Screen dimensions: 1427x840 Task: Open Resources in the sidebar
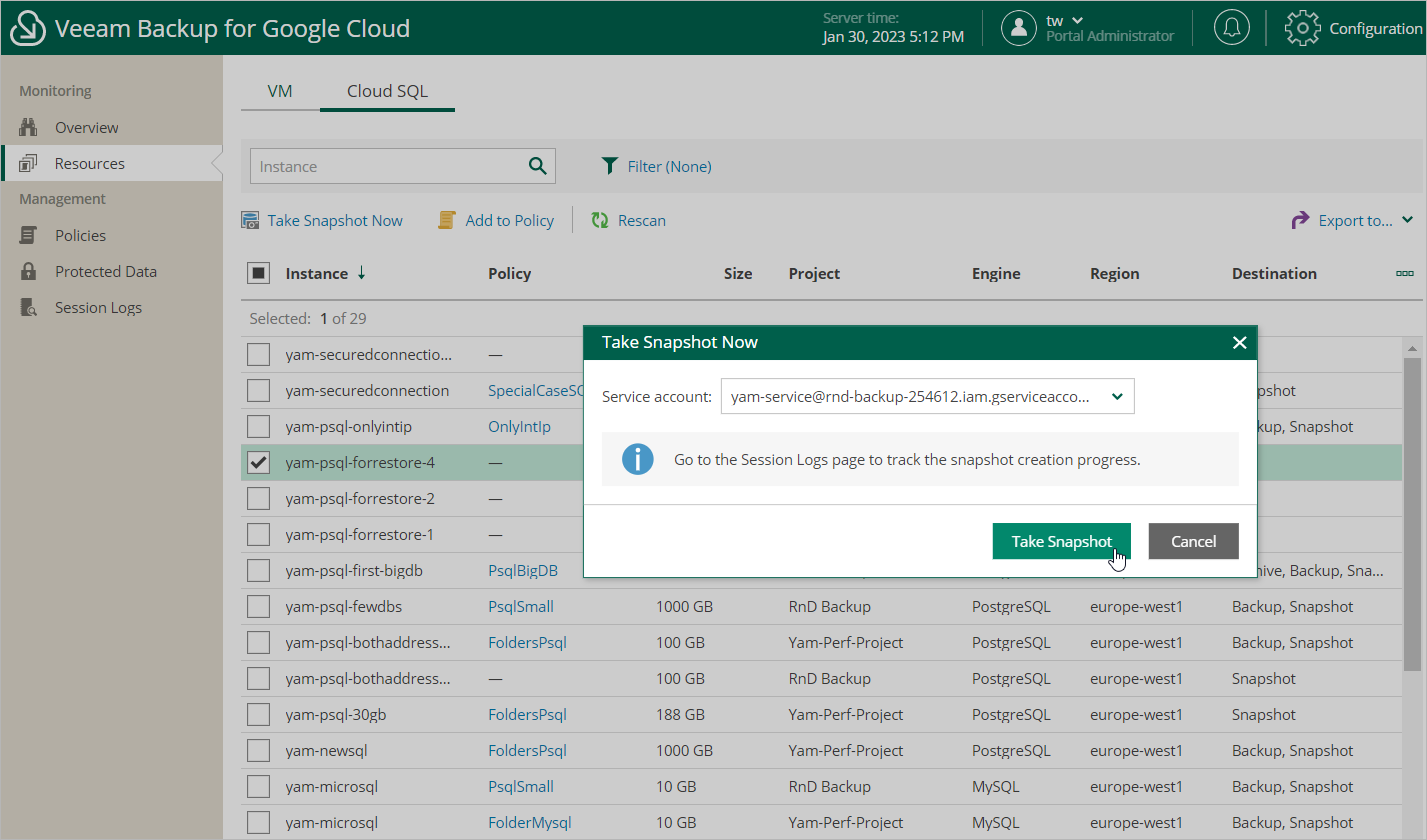[90, 164]
